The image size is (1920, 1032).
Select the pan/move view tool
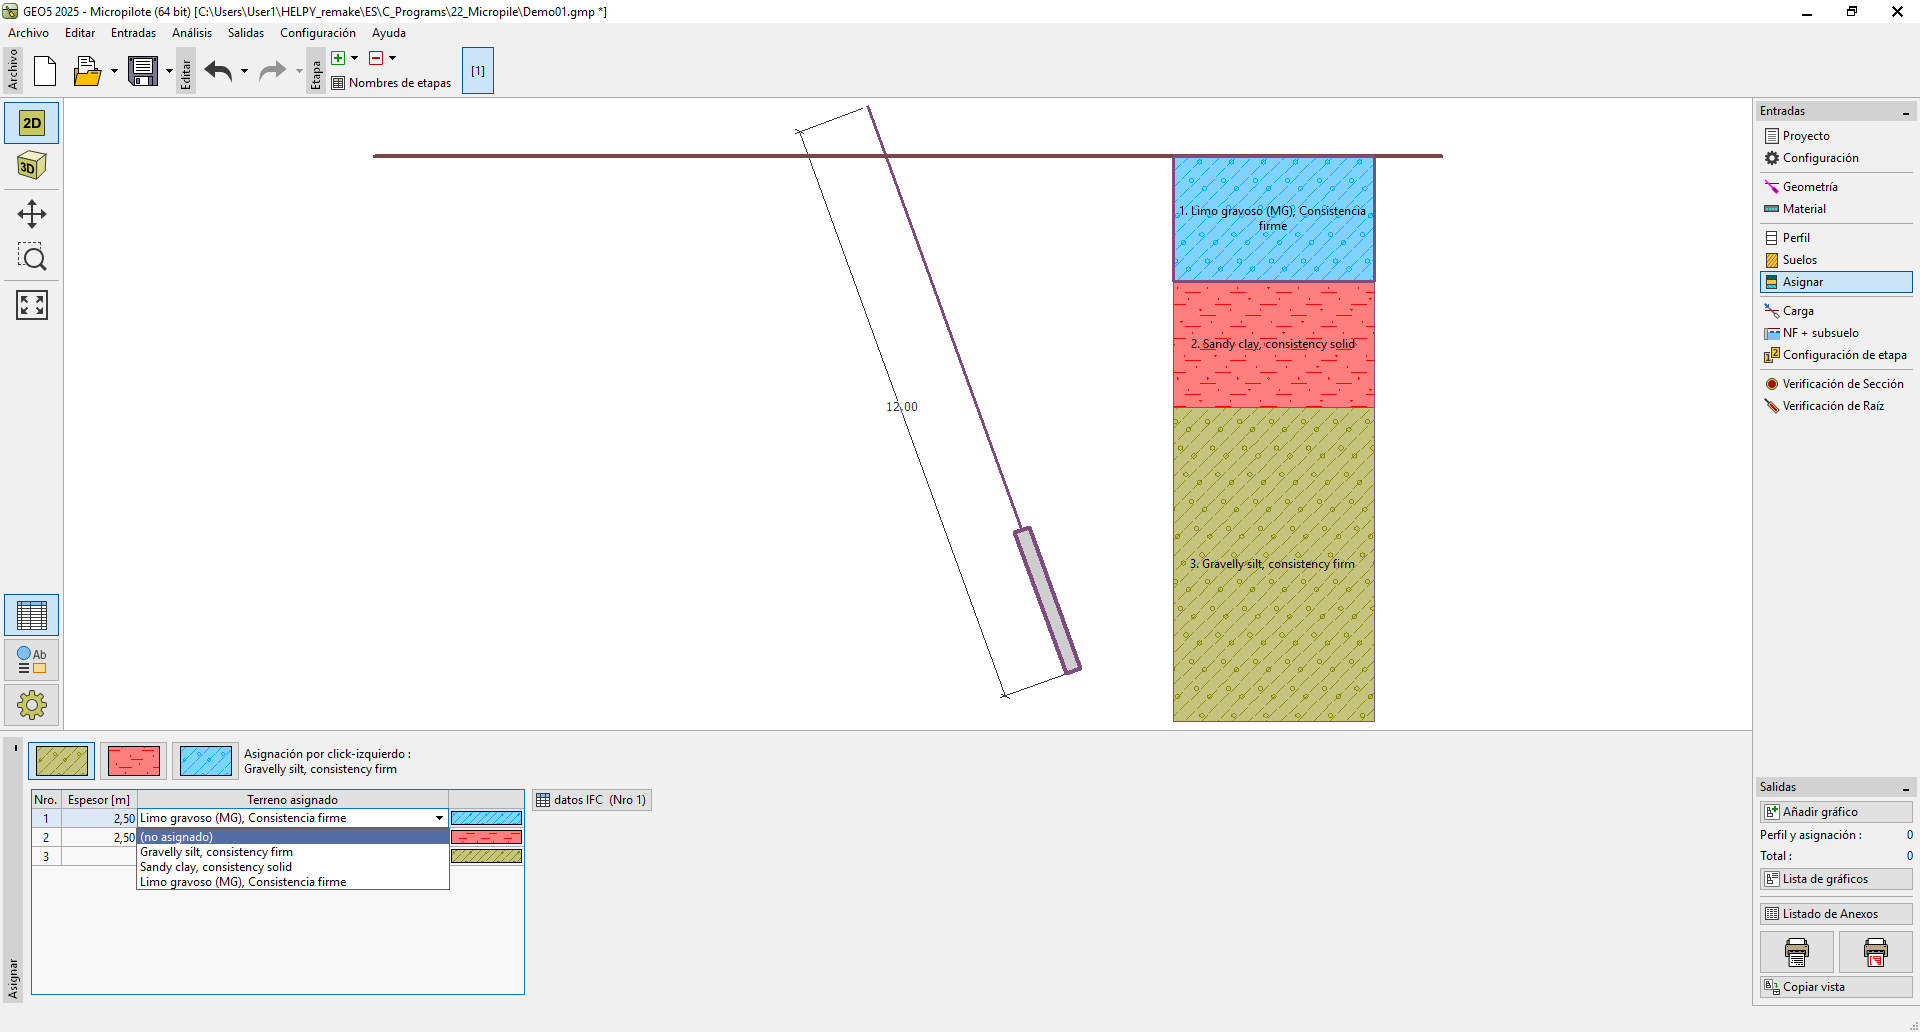coord(32,213)
